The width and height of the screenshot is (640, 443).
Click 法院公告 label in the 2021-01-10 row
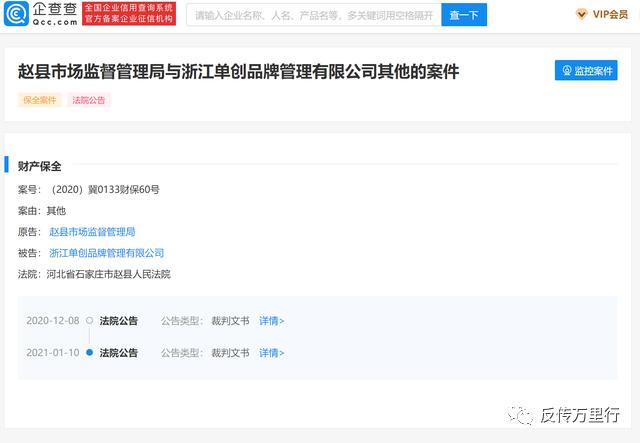(x=119, y=353)
